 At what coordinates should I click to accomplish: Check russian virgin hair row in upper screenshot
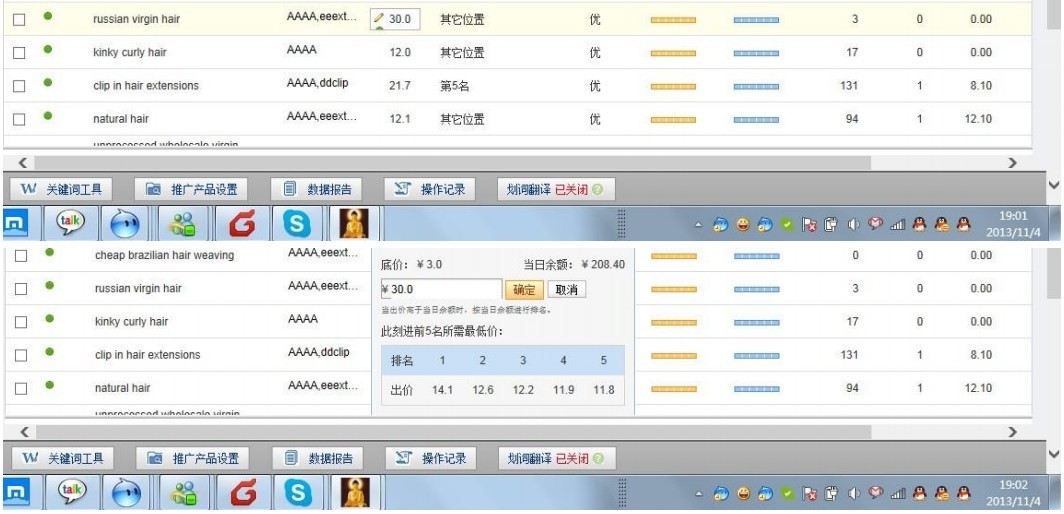click(x=20, y=20)
